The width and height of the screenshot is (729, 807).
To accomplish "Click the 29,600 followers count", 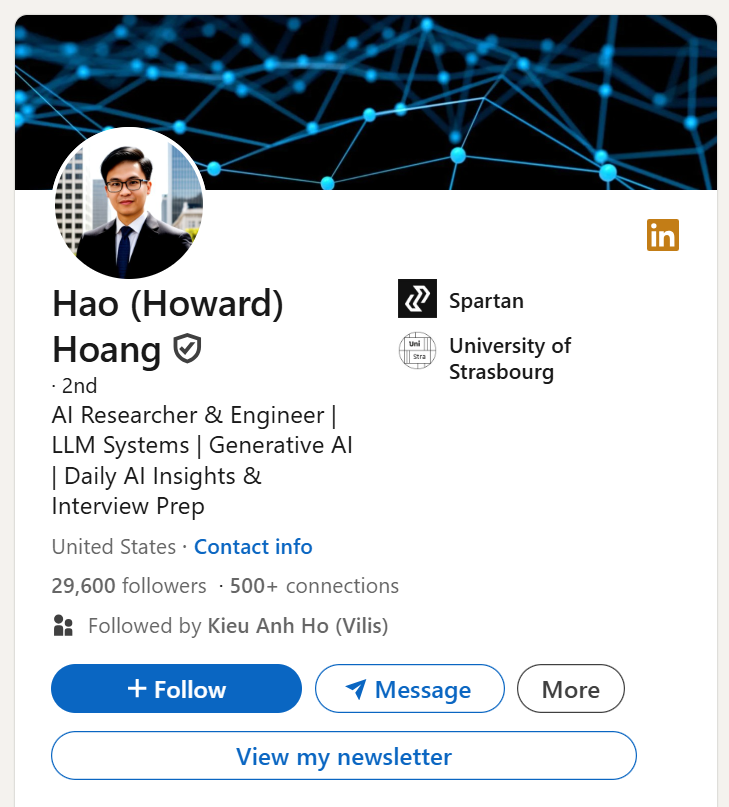I will click(x=129, y=586).
